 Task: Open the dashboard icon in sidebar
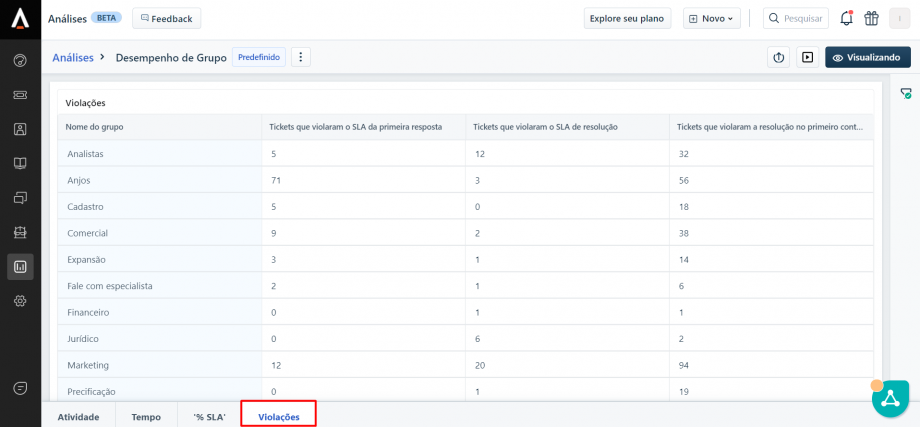(20, 60)
